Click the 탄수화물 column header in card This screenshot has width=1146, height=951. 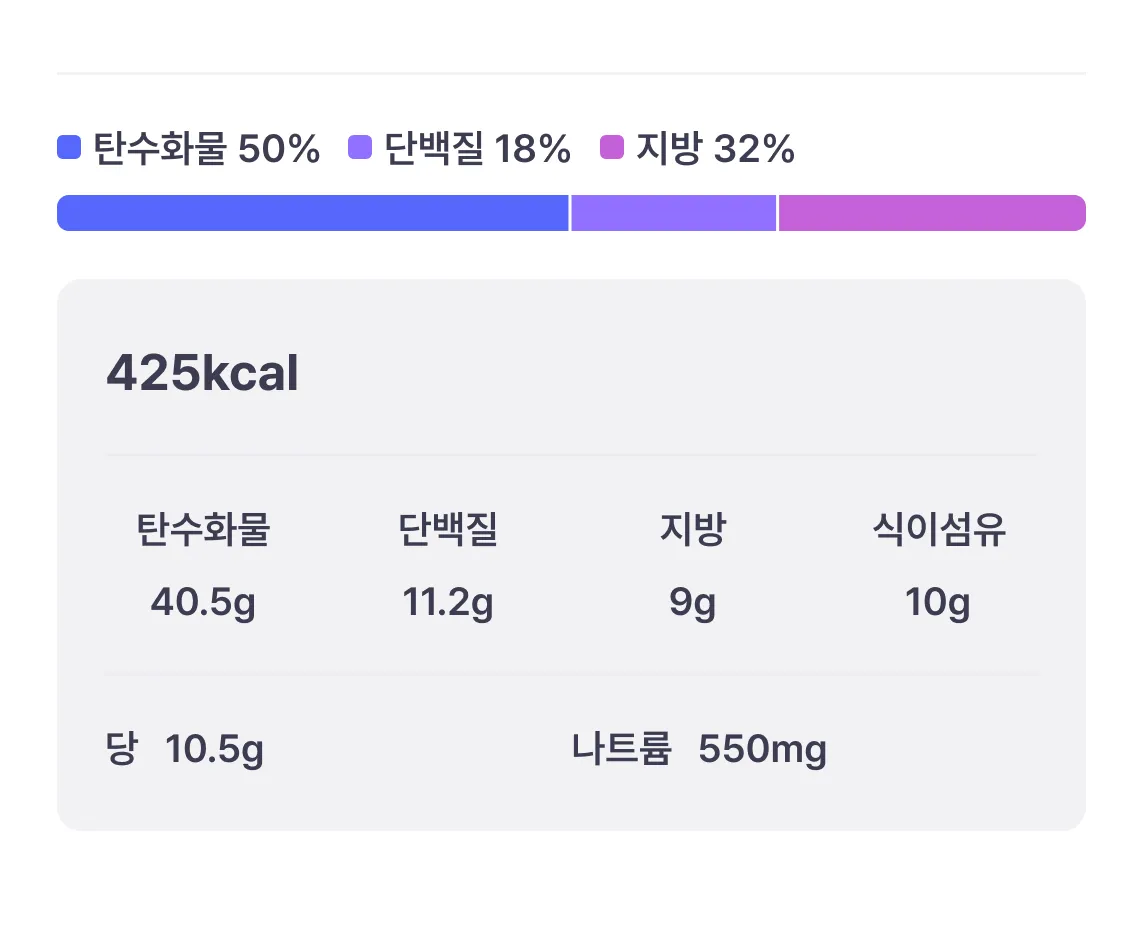pyautogui.click(x=203, y=530)
